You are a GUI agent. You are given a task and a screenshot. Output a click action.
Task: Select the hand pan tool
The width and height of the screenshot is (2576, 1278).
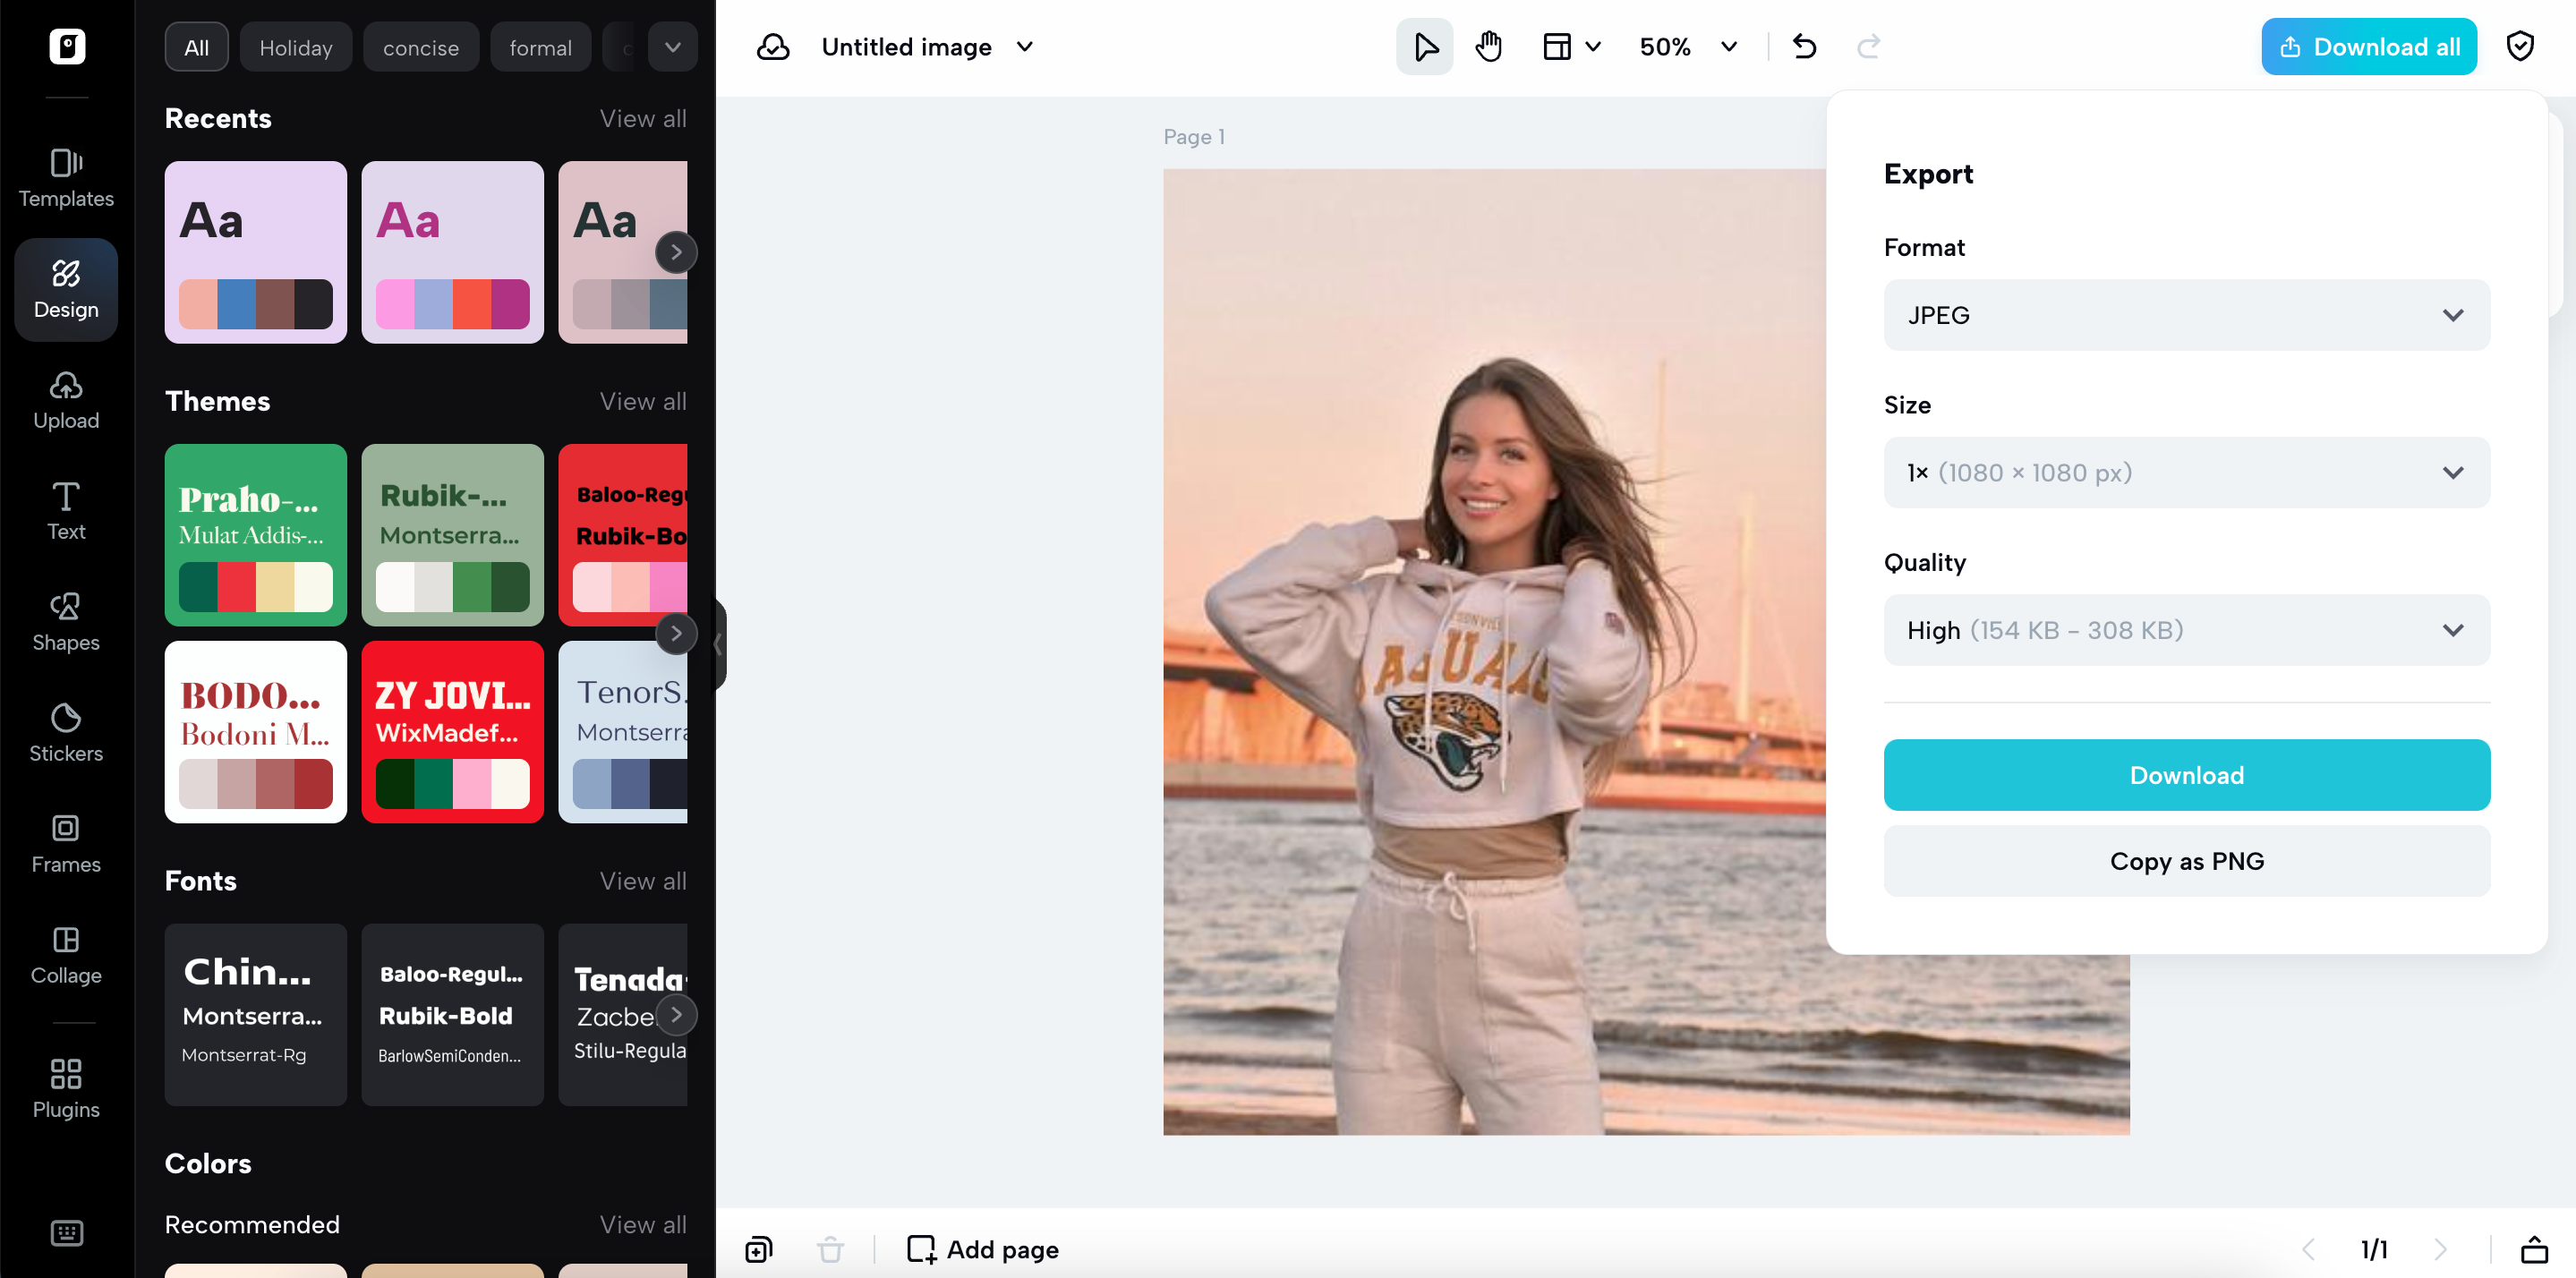(1488, 47)
